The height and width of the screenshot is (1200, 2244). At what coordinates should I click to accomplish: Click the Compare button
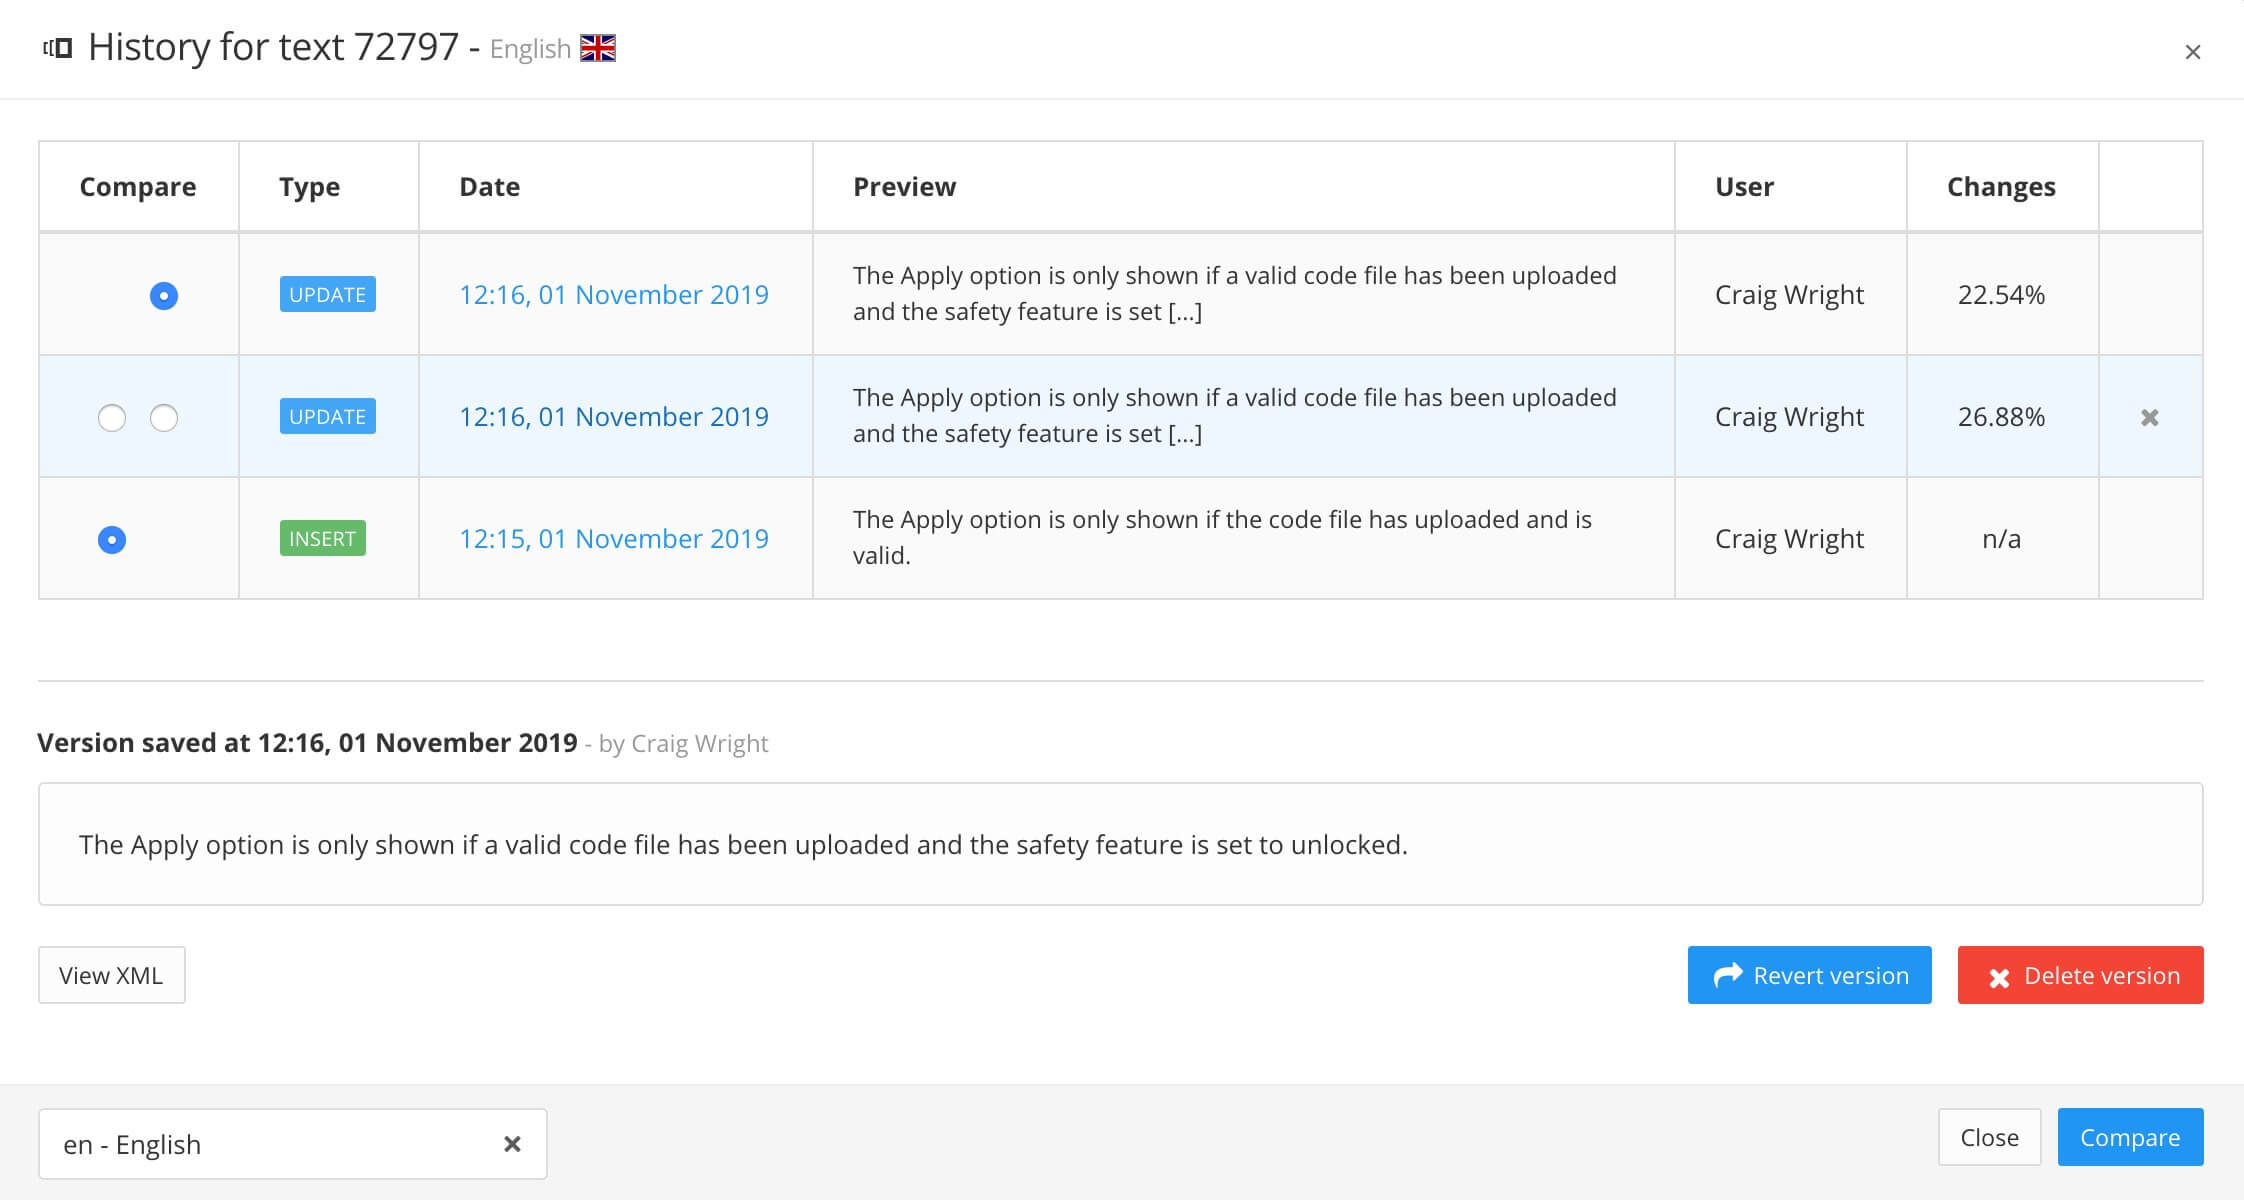click(2130, 1137)
